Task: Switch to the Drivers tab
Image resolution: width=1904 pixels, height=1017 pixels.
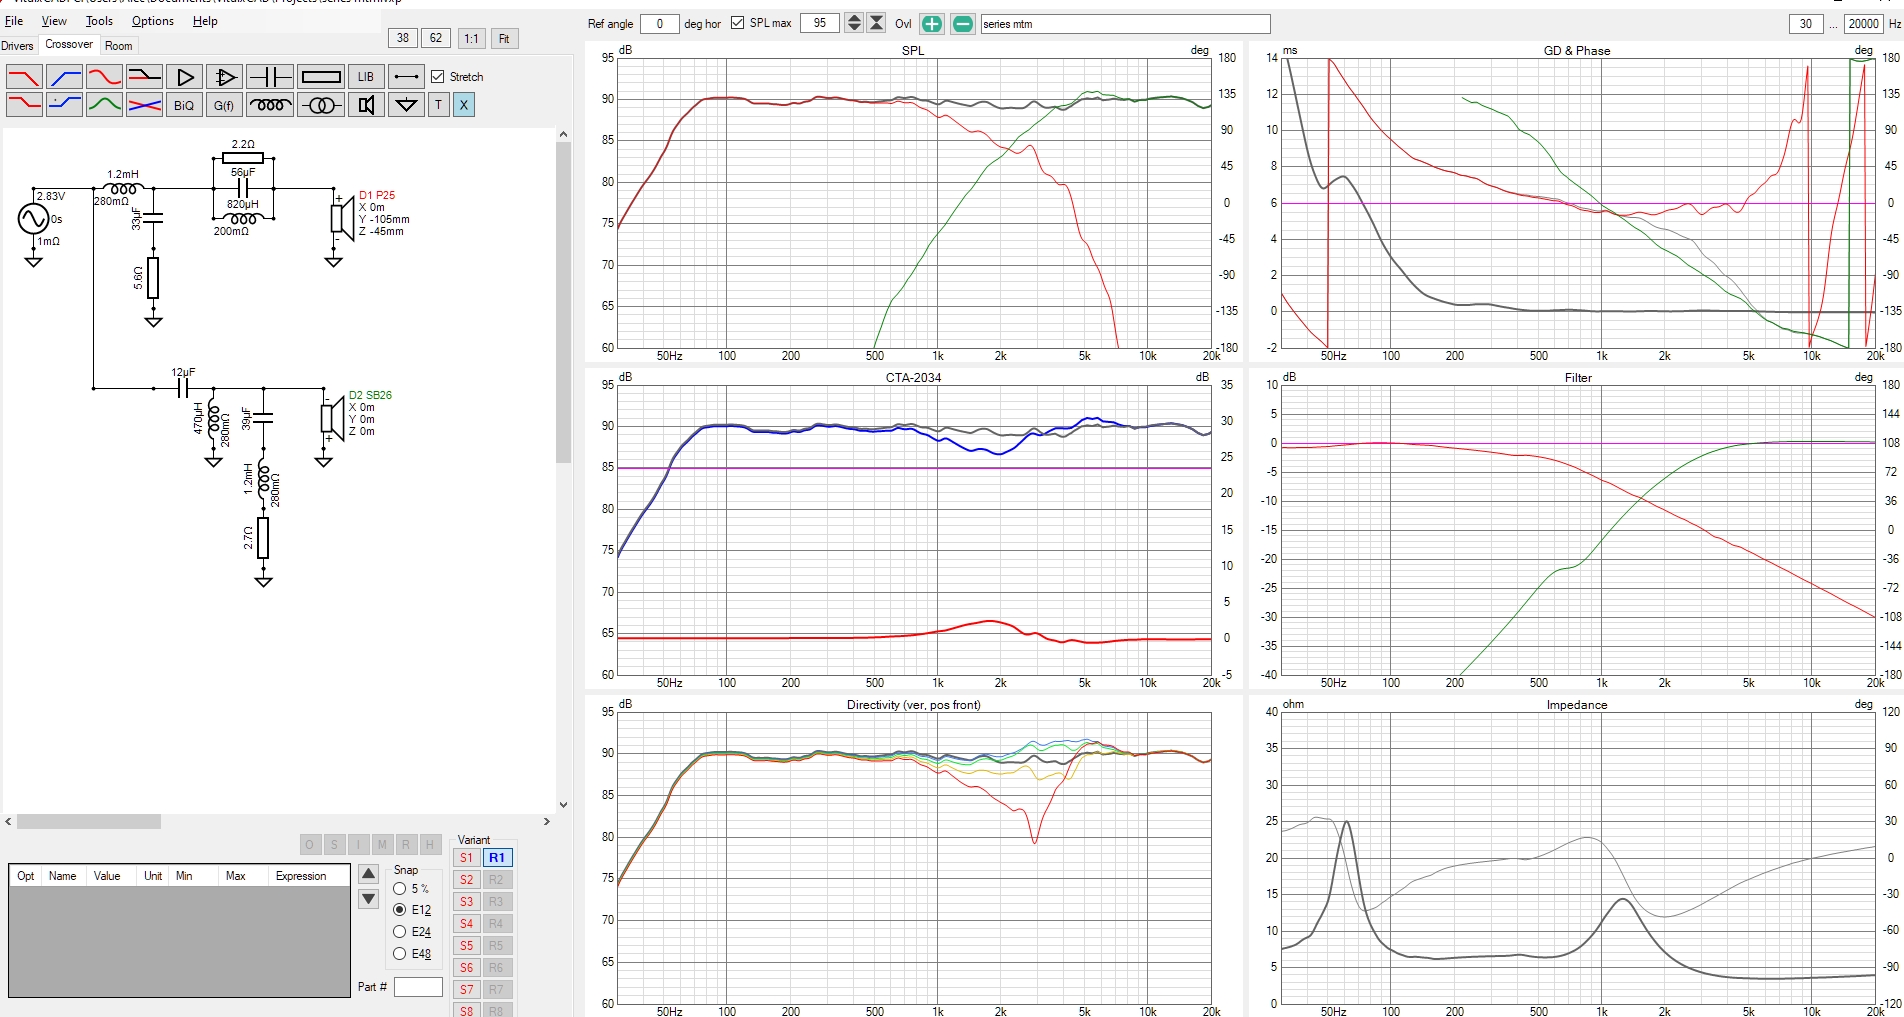Action: (18, 46)
